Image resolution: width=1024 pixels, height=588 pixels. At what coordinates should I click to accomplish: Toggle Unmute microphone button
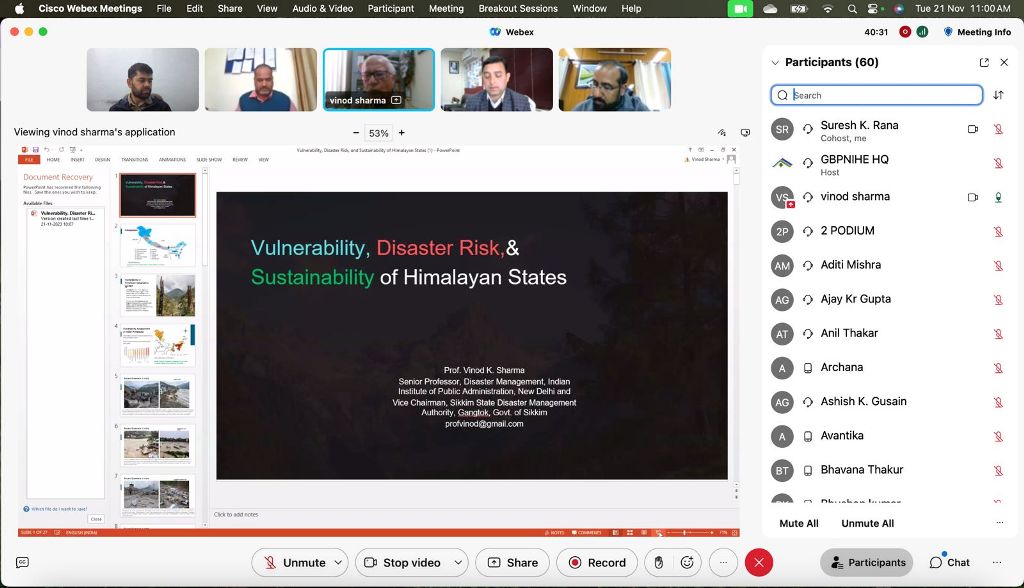click(295, 562)
